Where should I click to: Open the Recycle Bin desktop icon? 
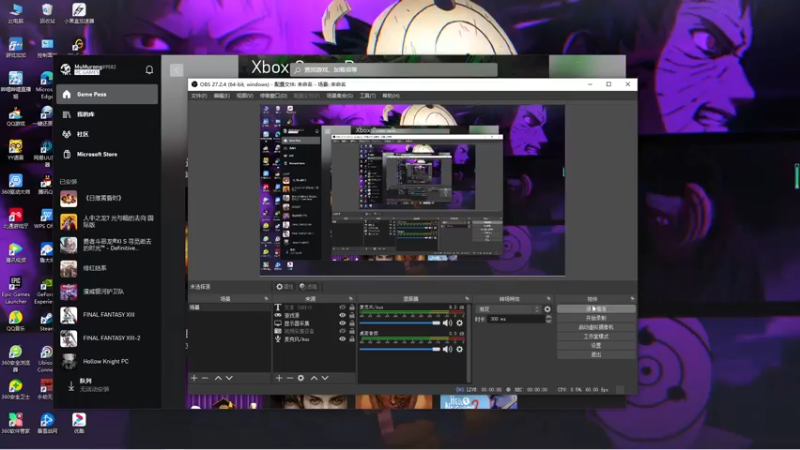47,13
